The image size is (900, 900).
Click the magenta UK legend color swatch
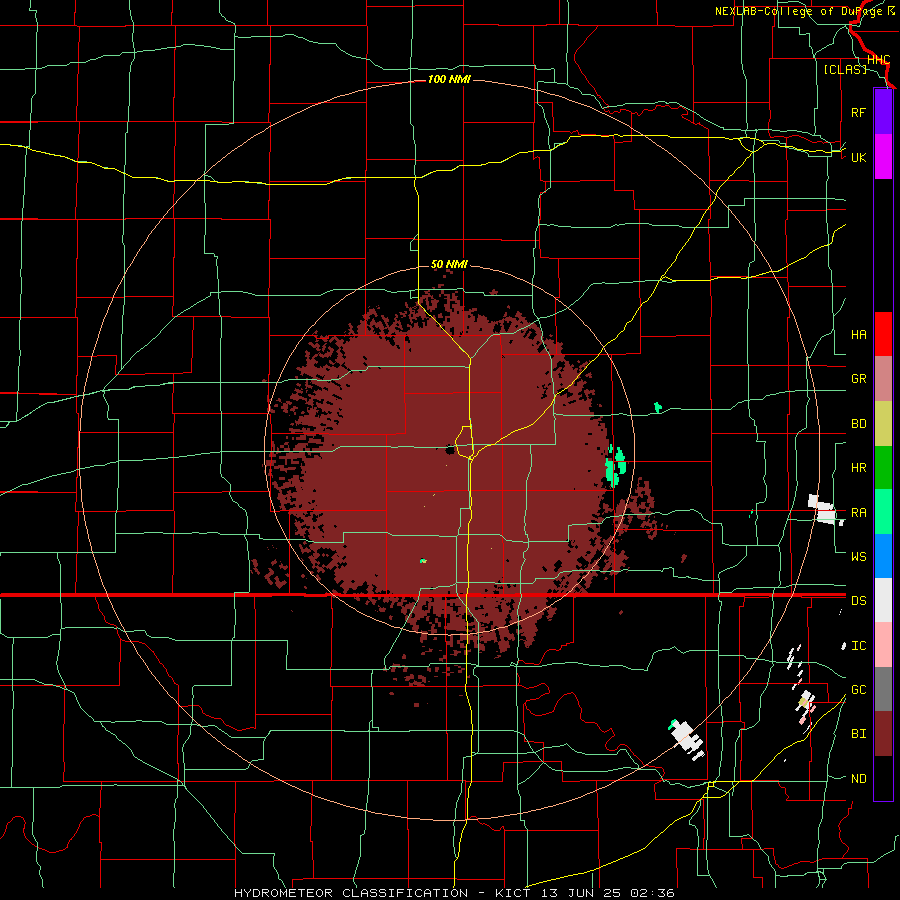(x=883, y=157)
